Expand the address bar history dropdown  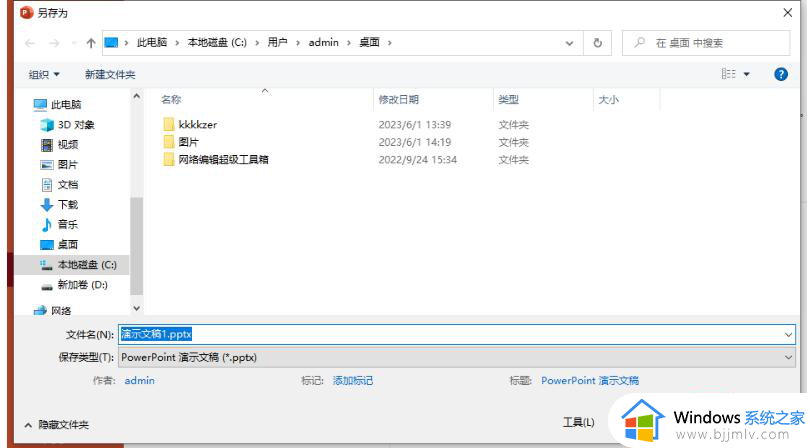point(569,43)
